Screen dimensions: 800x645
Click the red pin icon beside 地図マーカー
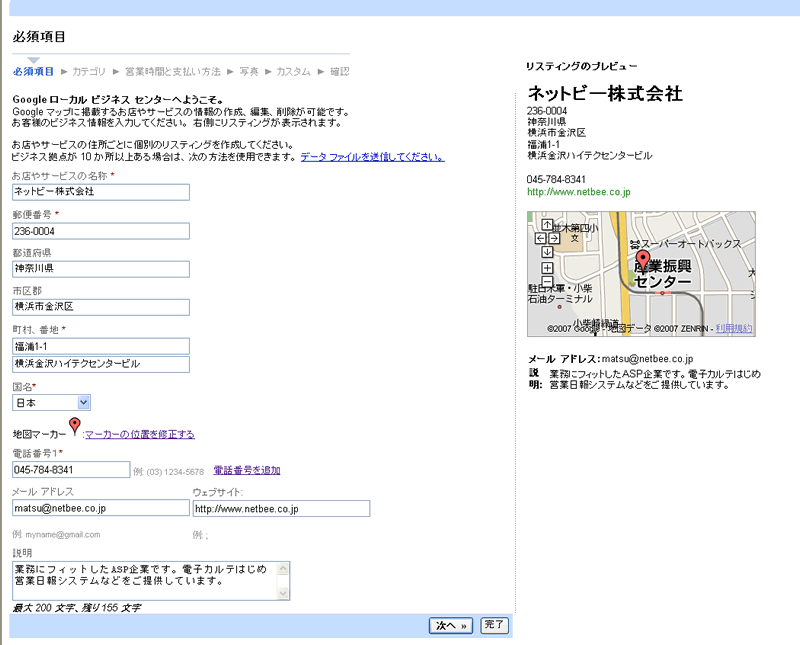(x=74, y=426)
